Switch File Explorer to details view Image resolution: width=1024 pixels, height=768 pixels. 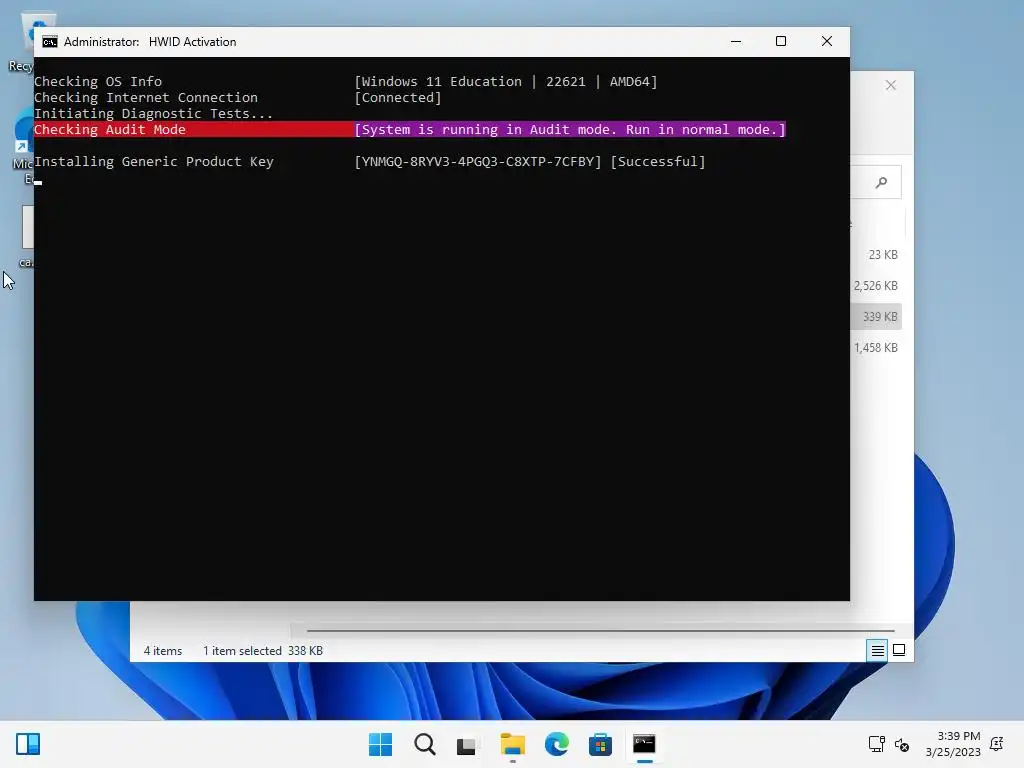tap(877, 650)
